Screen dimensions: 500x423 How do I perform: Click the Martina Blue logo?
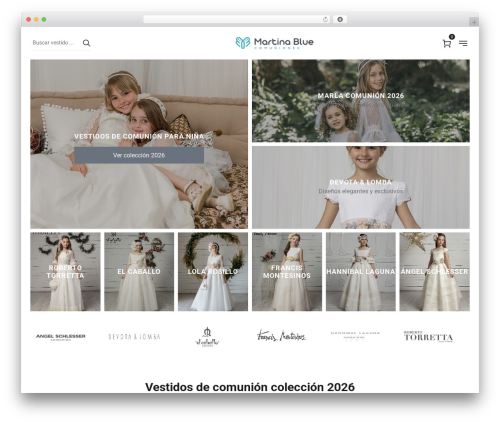(x=274, y=43)
